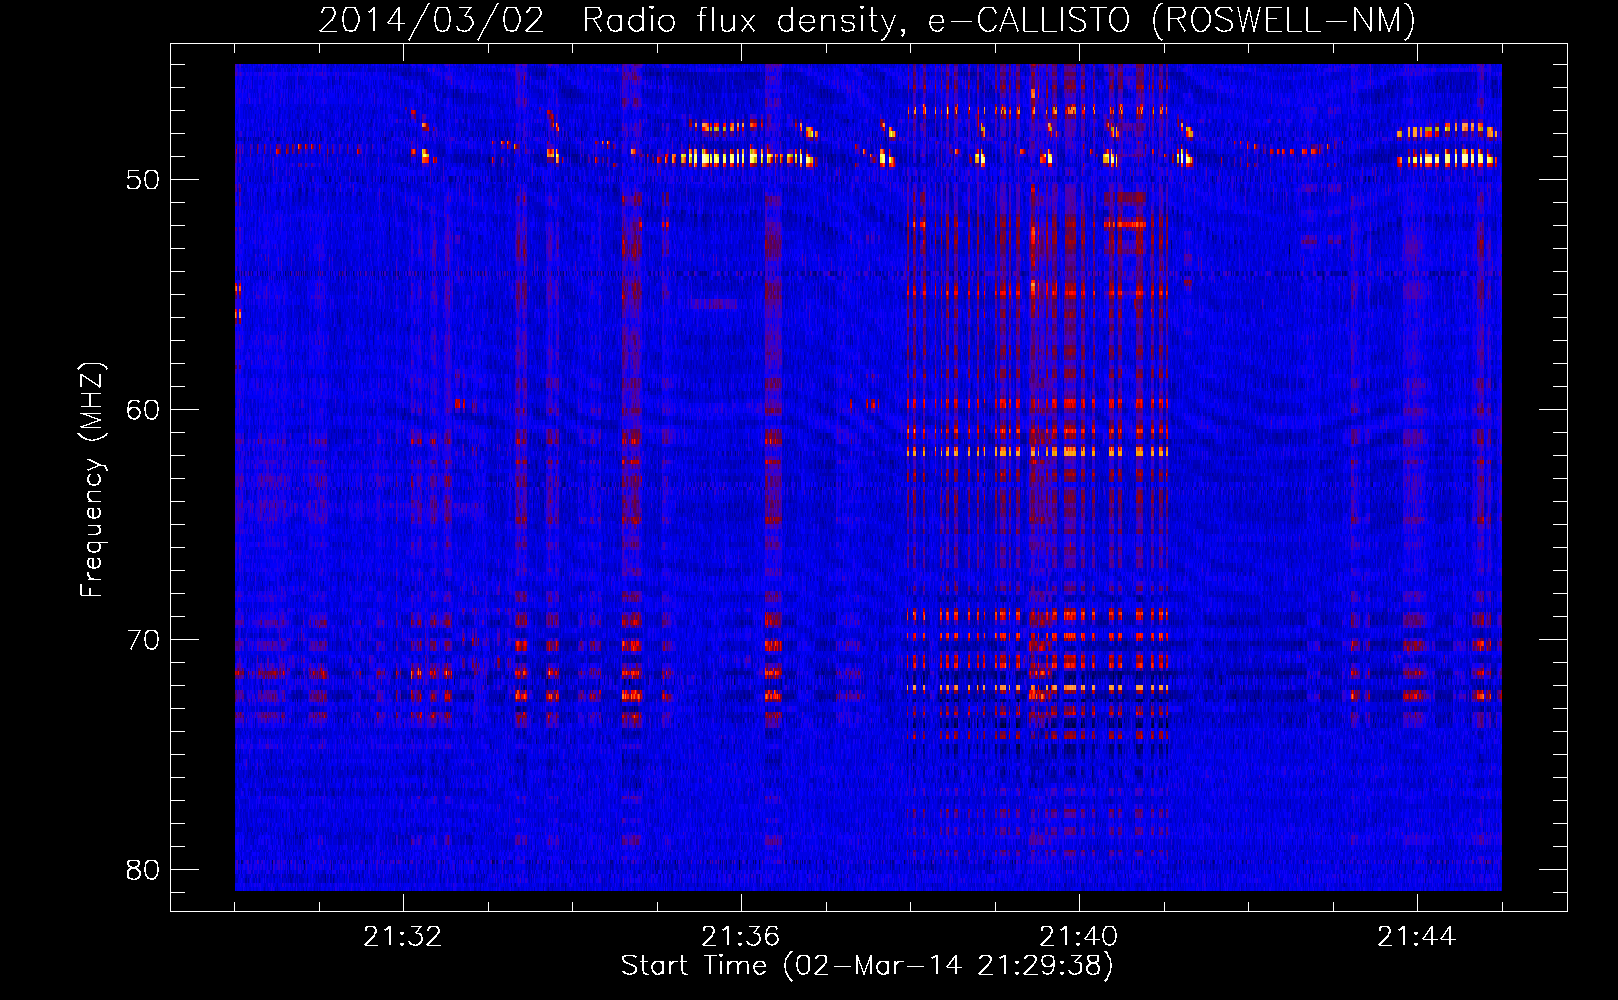This screenshot has width=1618, height=1000.
Task: Click the 'Frequency (MHZ)' axis label
Action: pyautogui.click(x=92, y=480)
